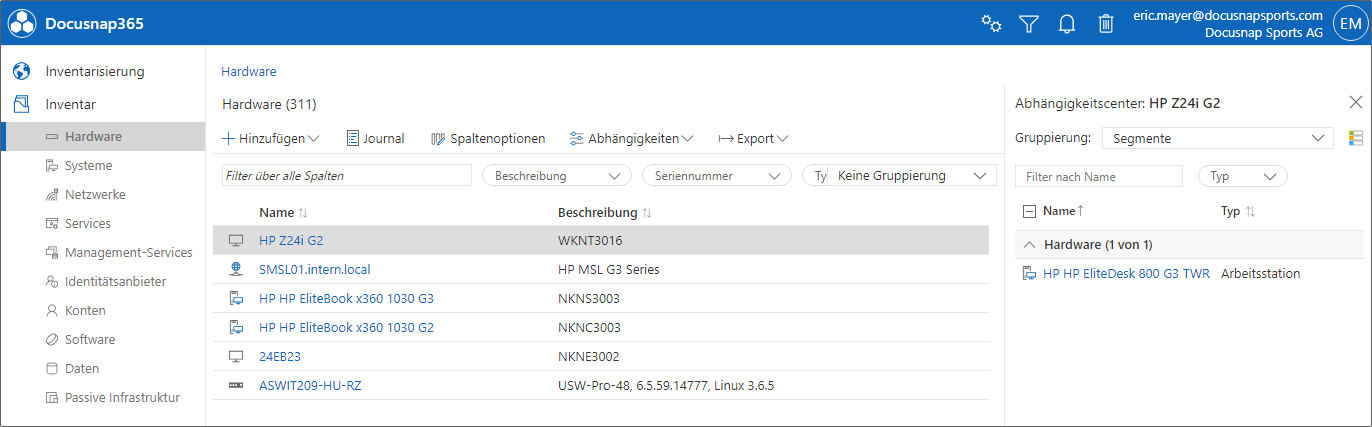Open the HP HP EliteDesk 800 G3 TWR link
This screenshot has height=427, width=1372.
tap(1126, 274)
